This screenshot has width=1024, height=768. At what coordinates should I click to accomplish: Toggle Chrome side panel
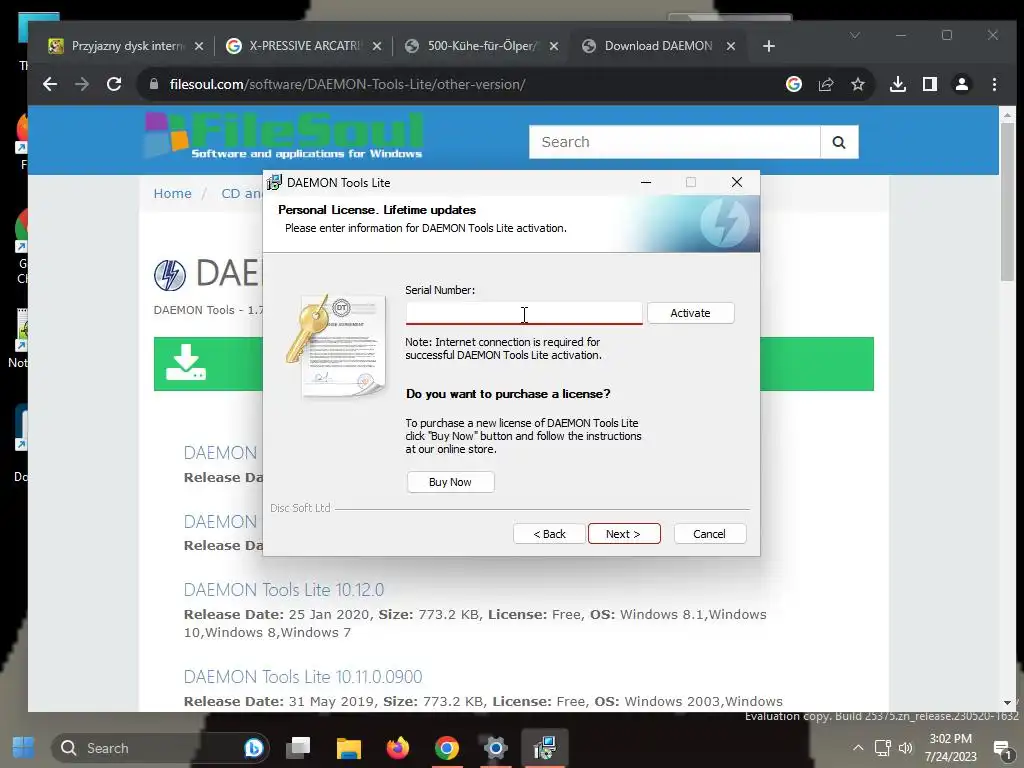pyautogui.click(x=930, y=84)
